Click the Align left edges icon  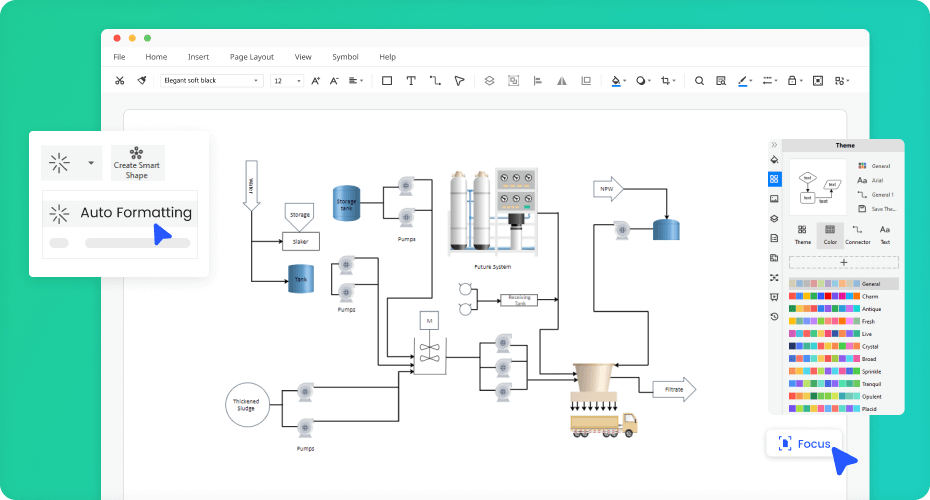tap(538, 81)
